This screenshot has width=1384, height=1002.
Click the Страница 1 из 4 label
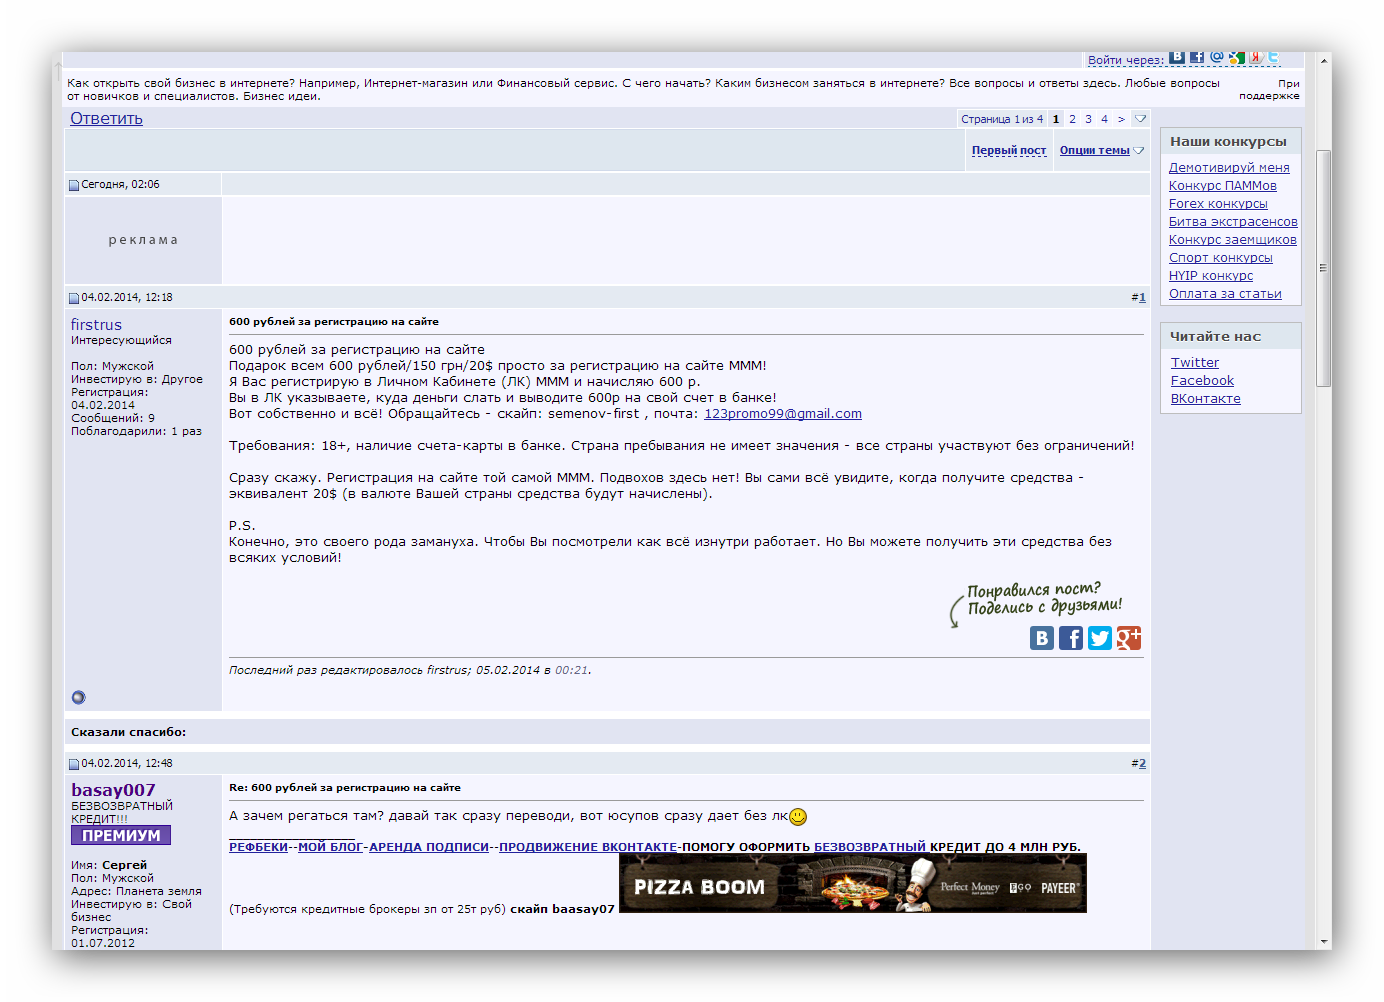[1002, 119]
